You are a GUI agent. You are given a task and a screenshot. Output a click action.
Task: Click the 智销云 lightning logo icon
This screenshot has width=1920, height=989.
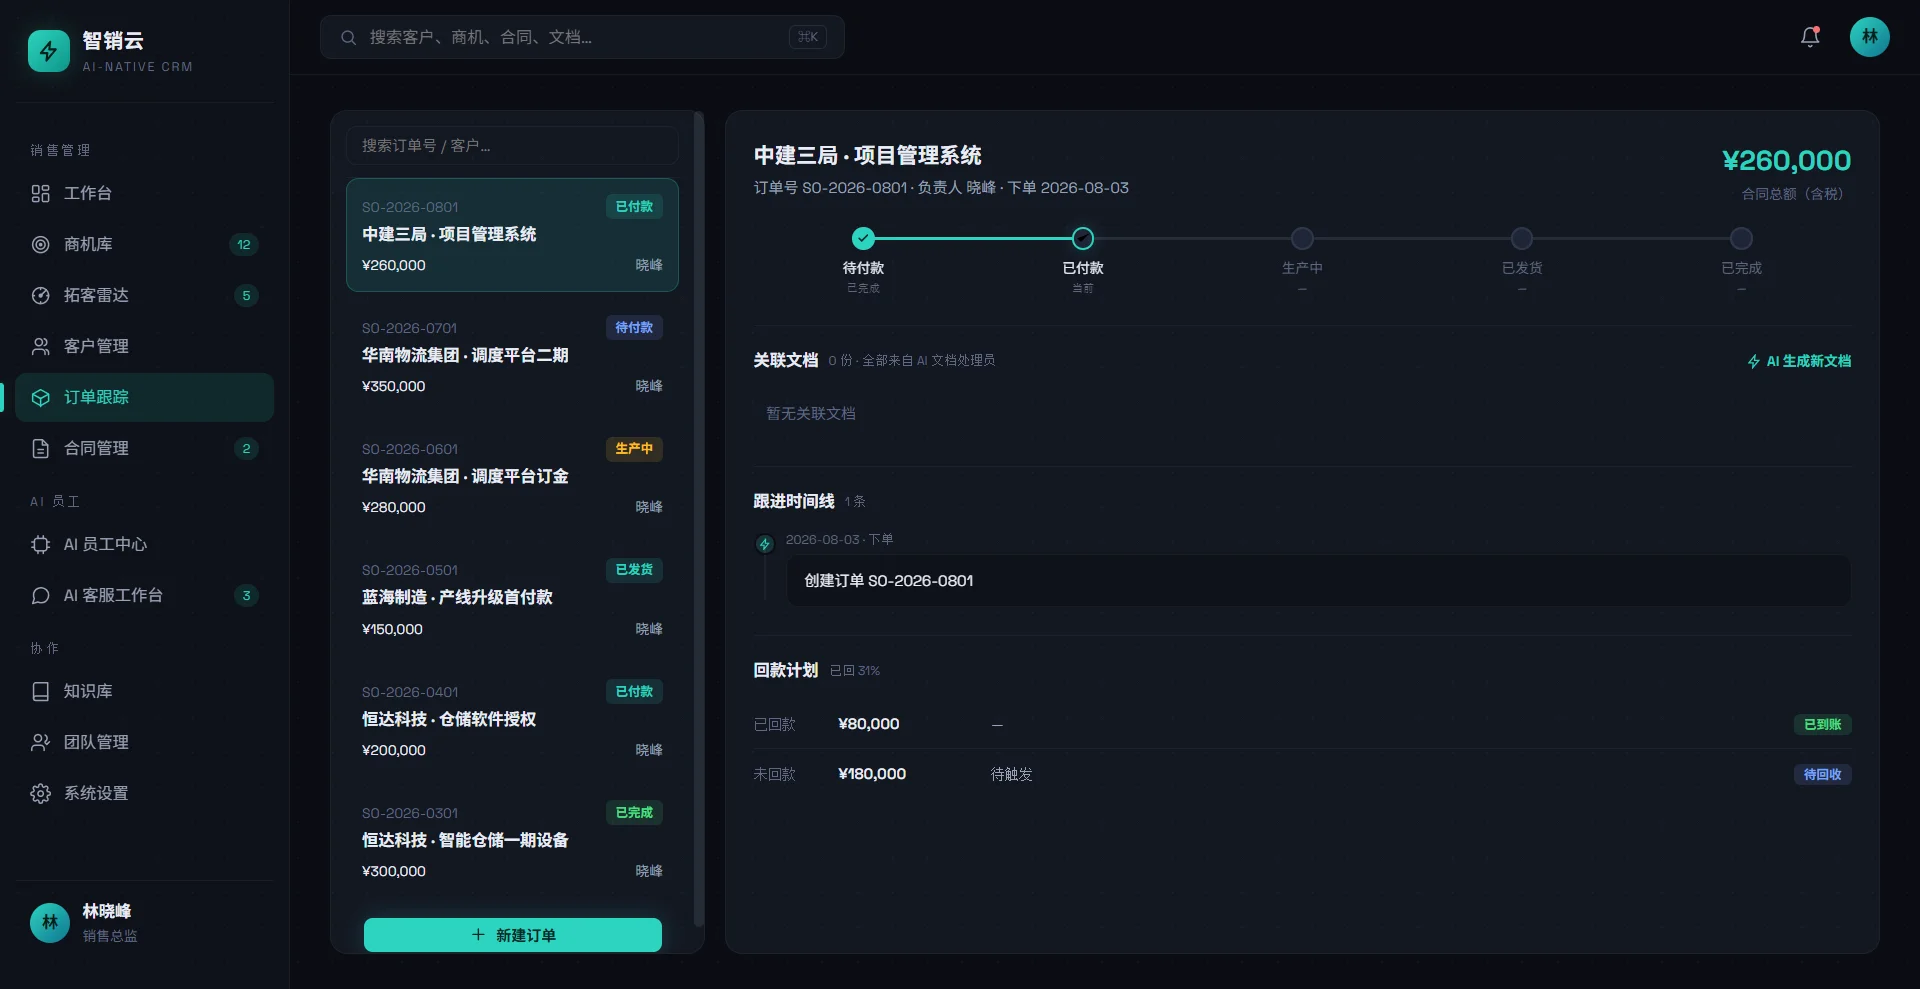pos(48,51)
